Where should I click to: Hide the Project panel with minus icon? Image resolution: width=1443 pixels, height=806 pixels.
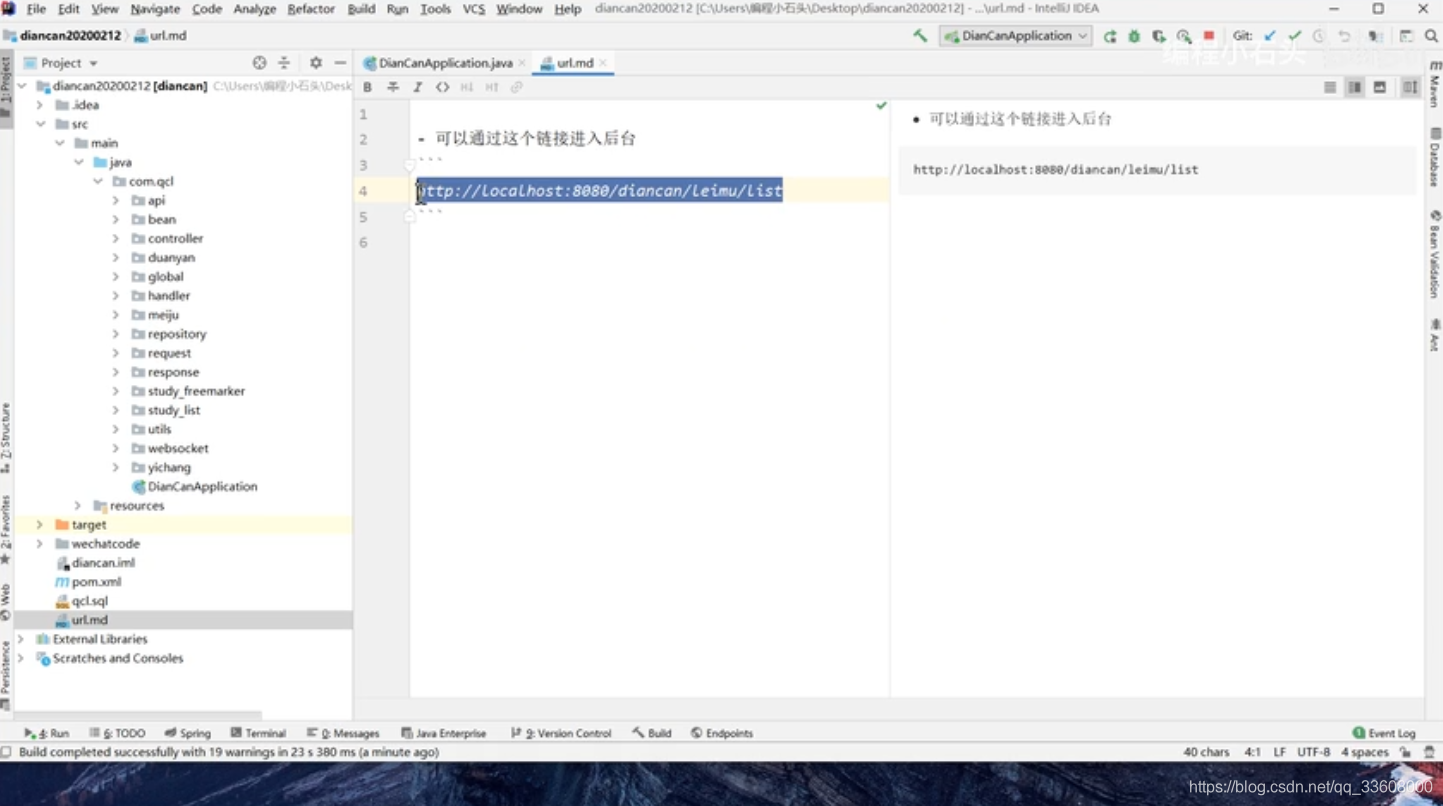(340, 62)
